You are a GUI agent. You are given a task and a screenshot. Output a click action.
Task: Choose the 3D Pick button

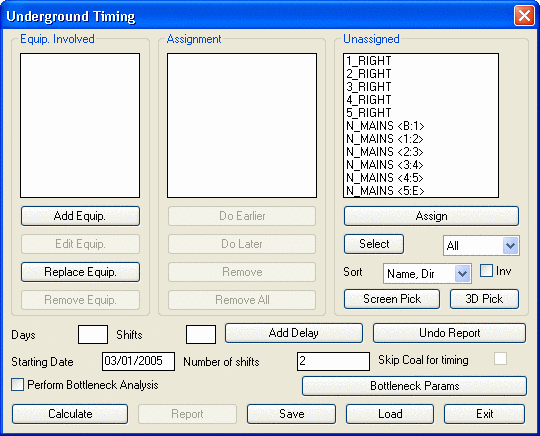tap(484, 299)
